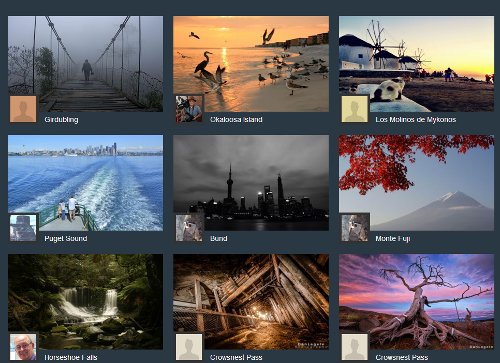Click the man's avatar beside Horseshoe Falls
Image resolution: width=500 pixels, height=363 pixels.
[23, 347]
